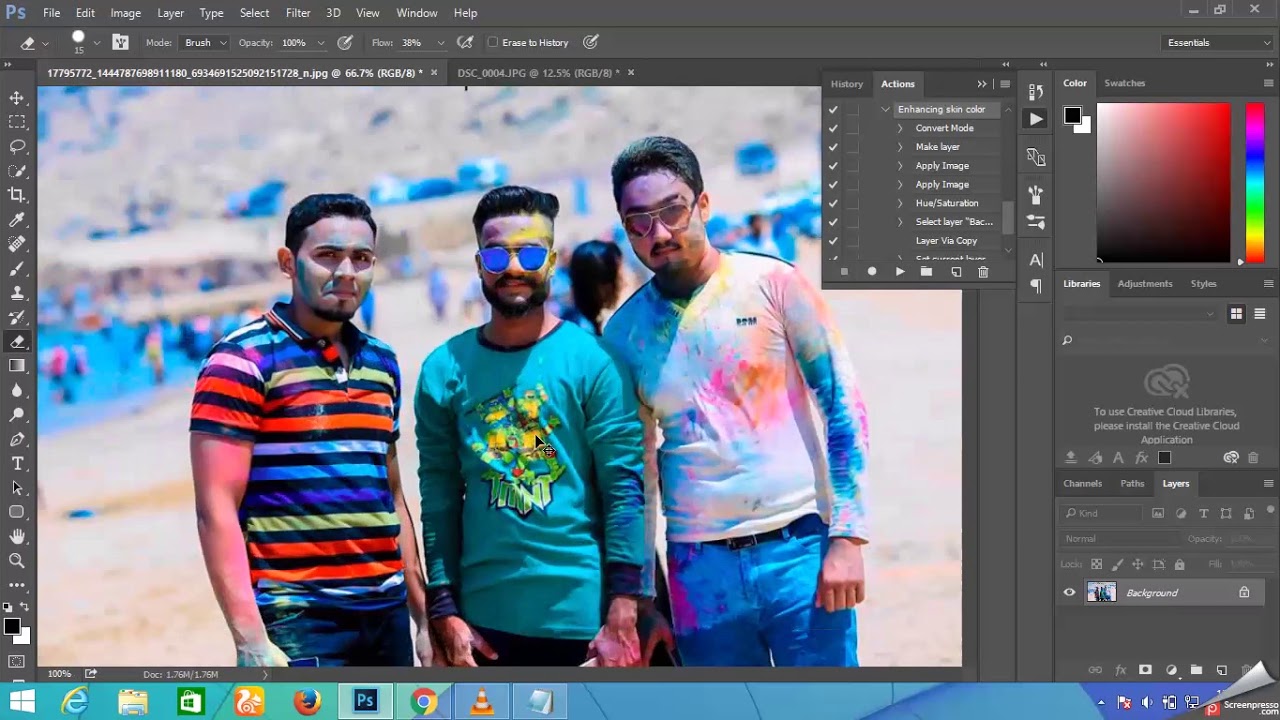The height and width of the screenshot is (720, 1280).
Task: Click the Background layer thumbnail
Action: point(1101,592)
